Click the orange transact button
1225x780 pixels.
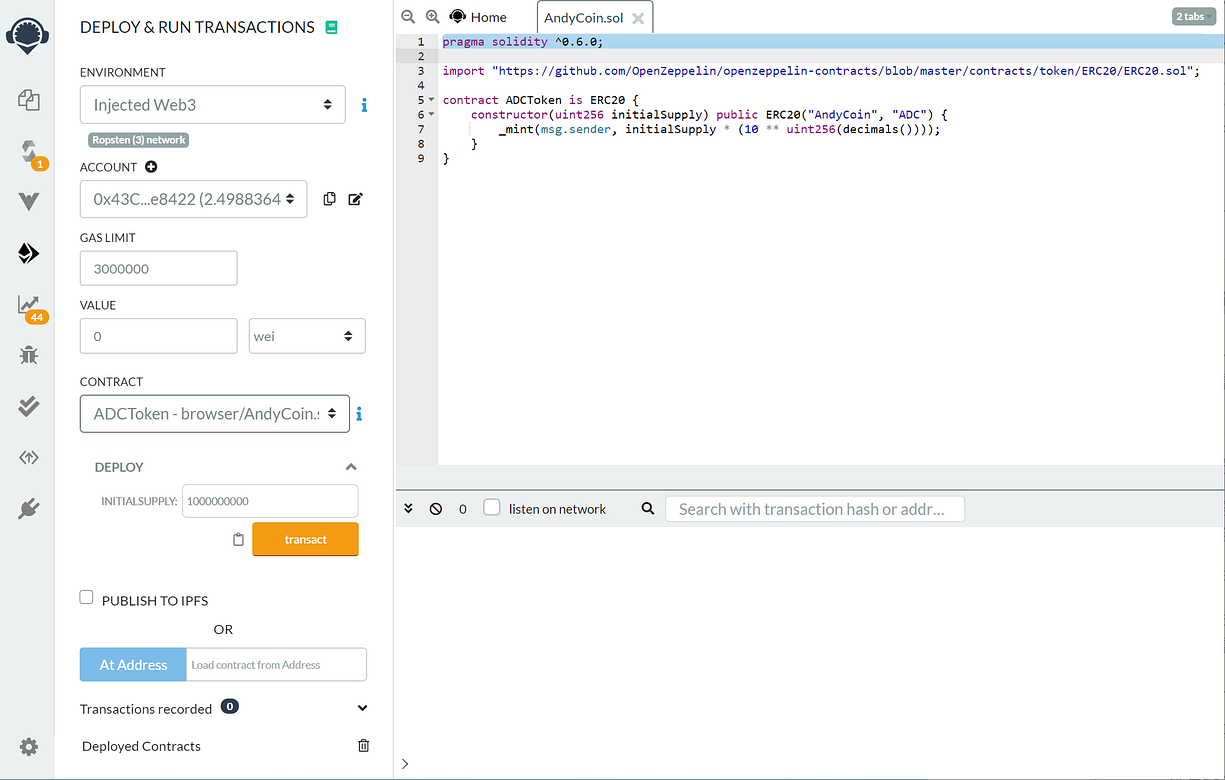click(305, 539)
